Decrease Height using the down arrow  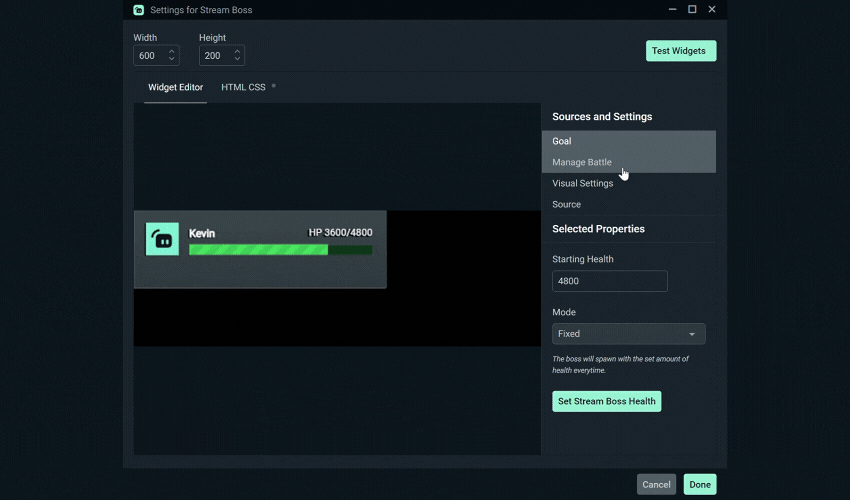237,60
